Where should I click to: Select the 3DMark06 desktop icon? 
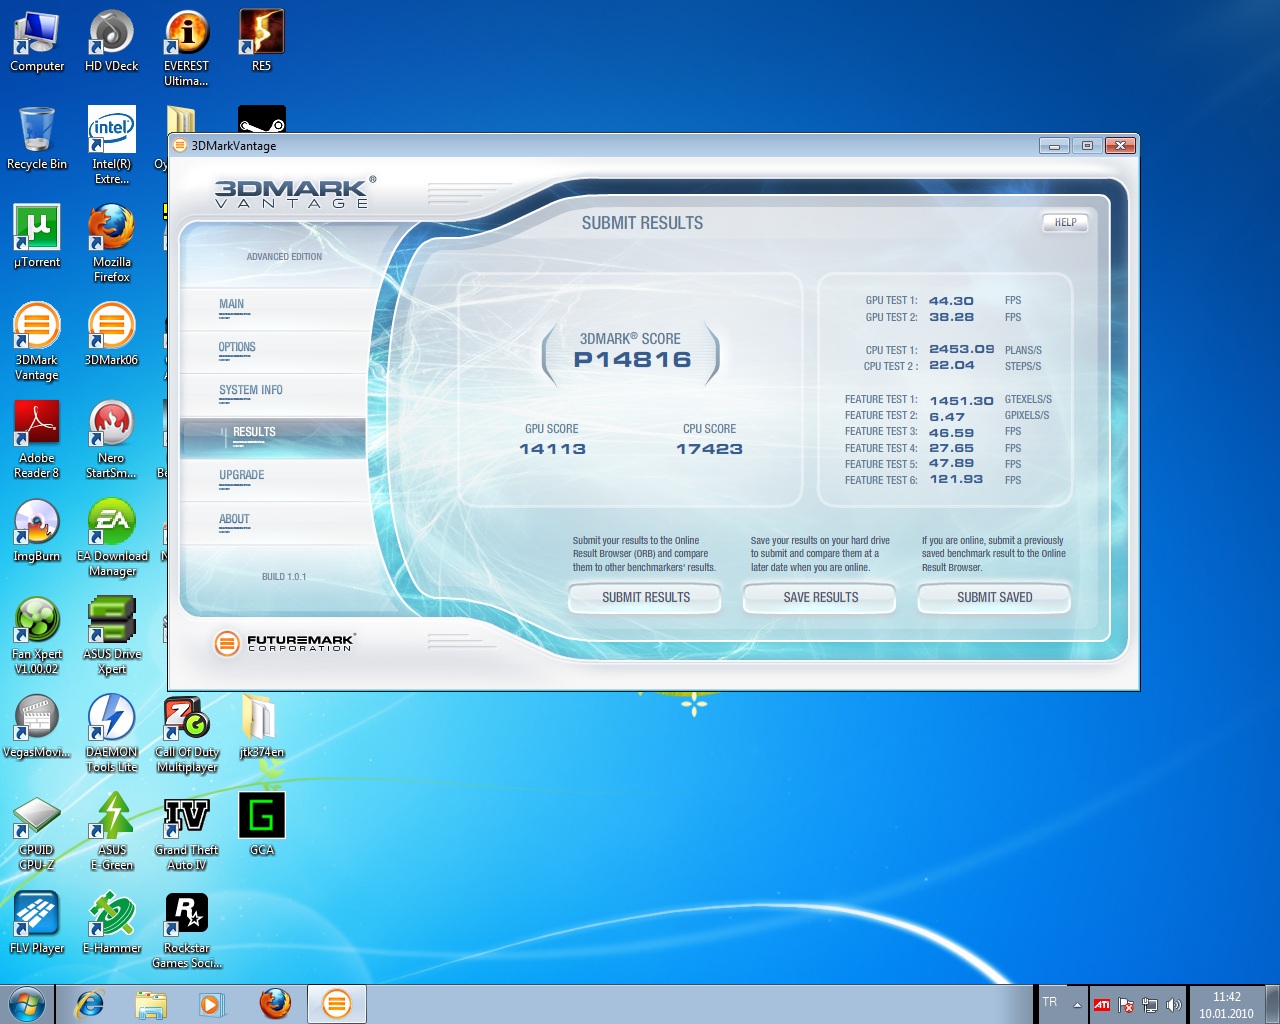(111, 335)
